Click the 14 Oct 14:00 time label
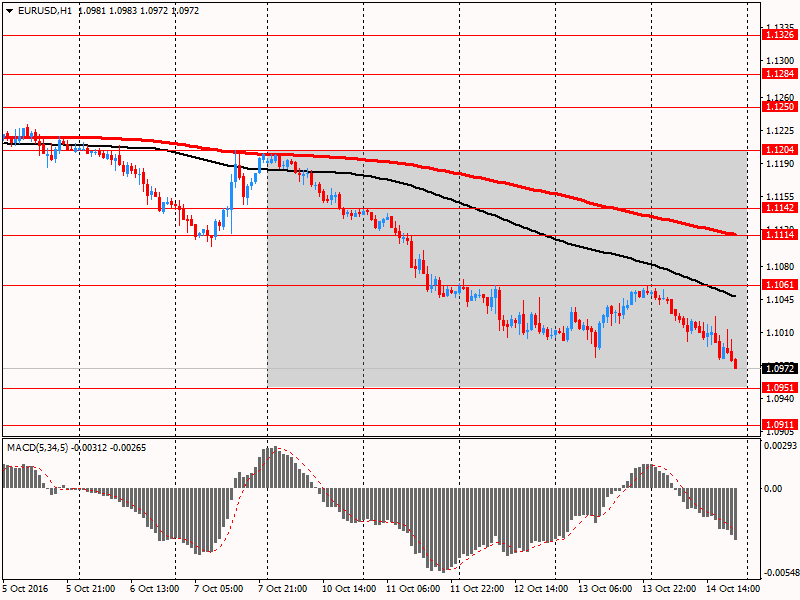The image size is (800, 600). (x=731, y=589)
